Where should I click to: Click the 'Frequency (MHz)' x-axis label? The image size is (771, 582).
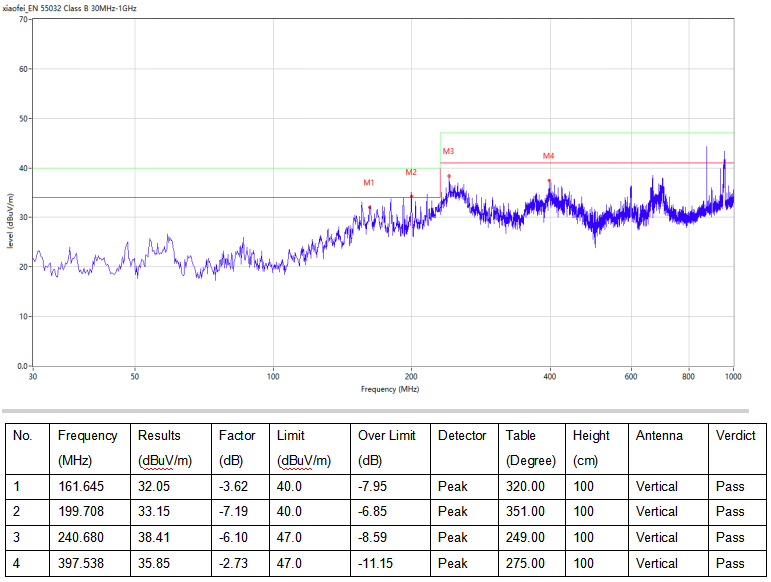(390, 389)
